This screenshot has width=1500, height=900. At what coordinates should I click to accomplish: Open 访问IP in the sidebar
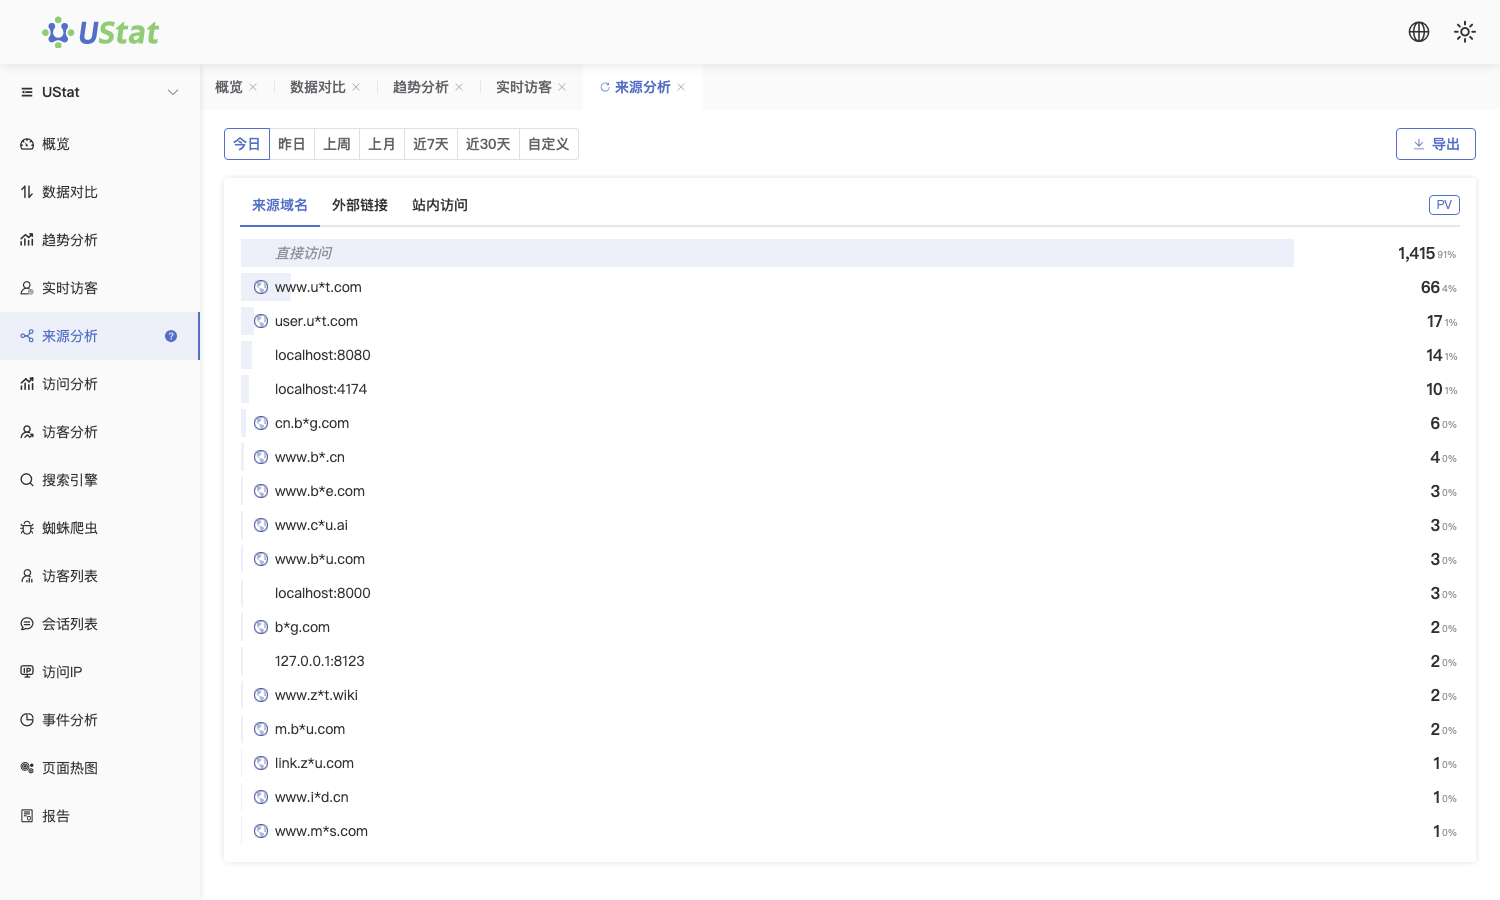(x=100, y=672)
